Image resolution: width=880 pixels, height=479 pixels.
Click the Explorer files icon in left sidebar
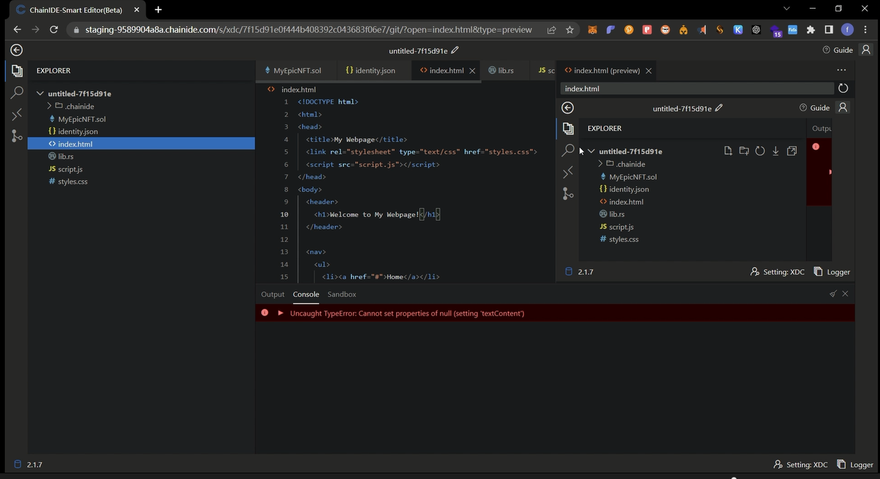[x=17, y=71]
